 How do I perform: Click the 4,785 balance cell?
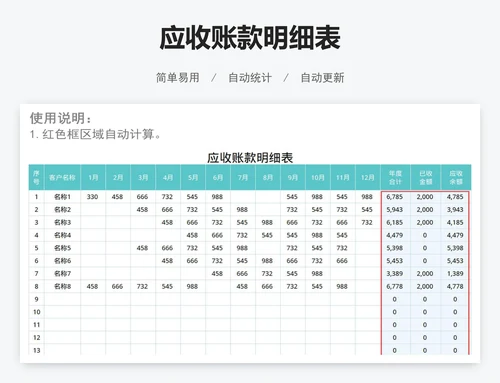[x=455, y=197]
